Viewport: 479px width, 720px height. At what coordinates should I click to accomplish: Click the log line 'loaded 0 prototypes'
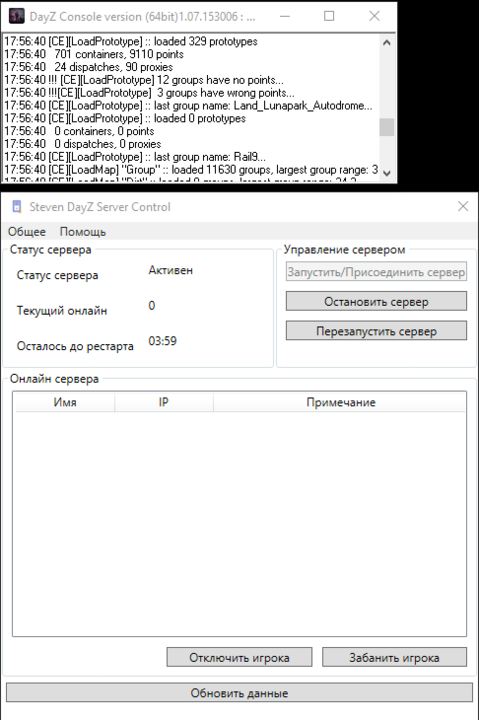(125, 118)
